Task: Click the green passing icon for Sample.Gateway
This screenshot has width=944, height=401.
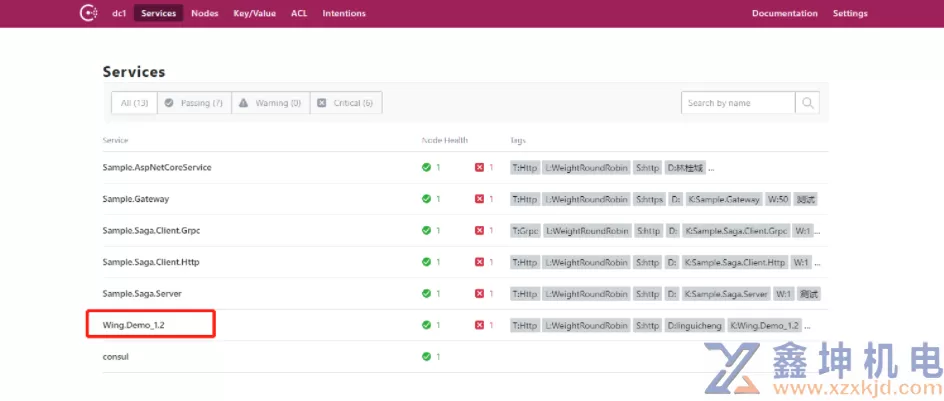Action: pos(426,199)
